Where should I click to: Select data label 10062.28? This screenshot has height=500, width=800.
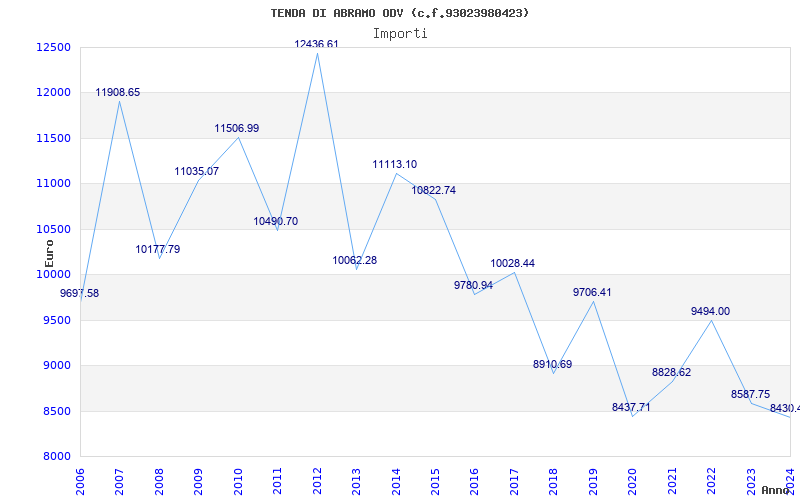click(x=355, y=260)
